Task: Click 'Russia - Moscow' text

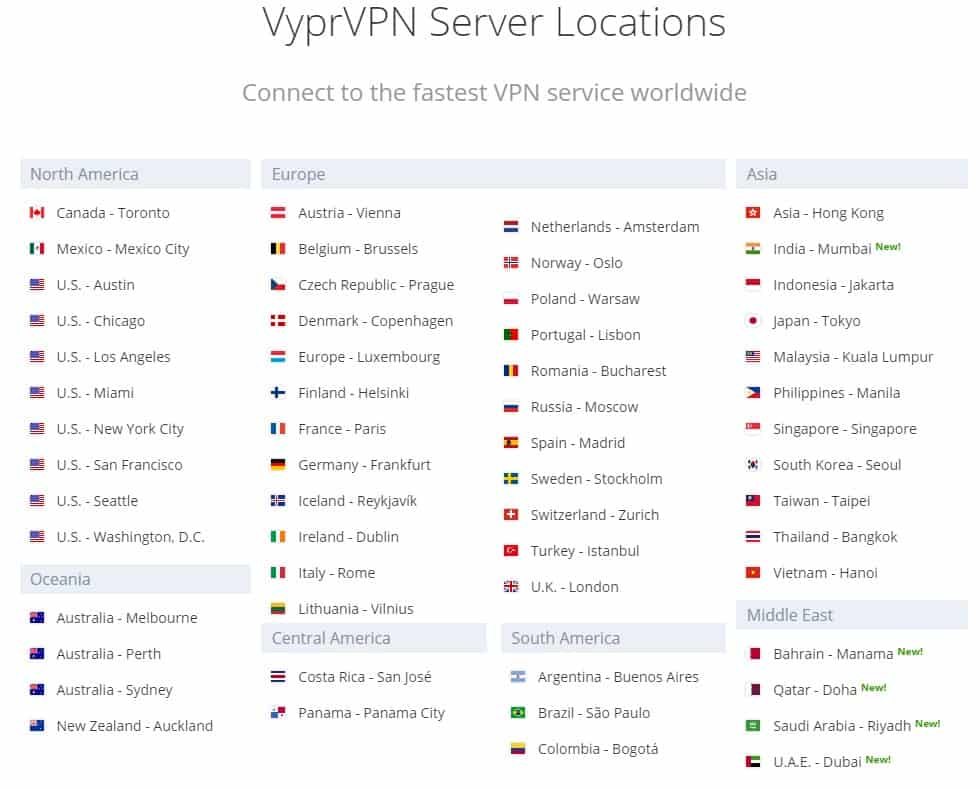Action: click(x=584, y=407)
